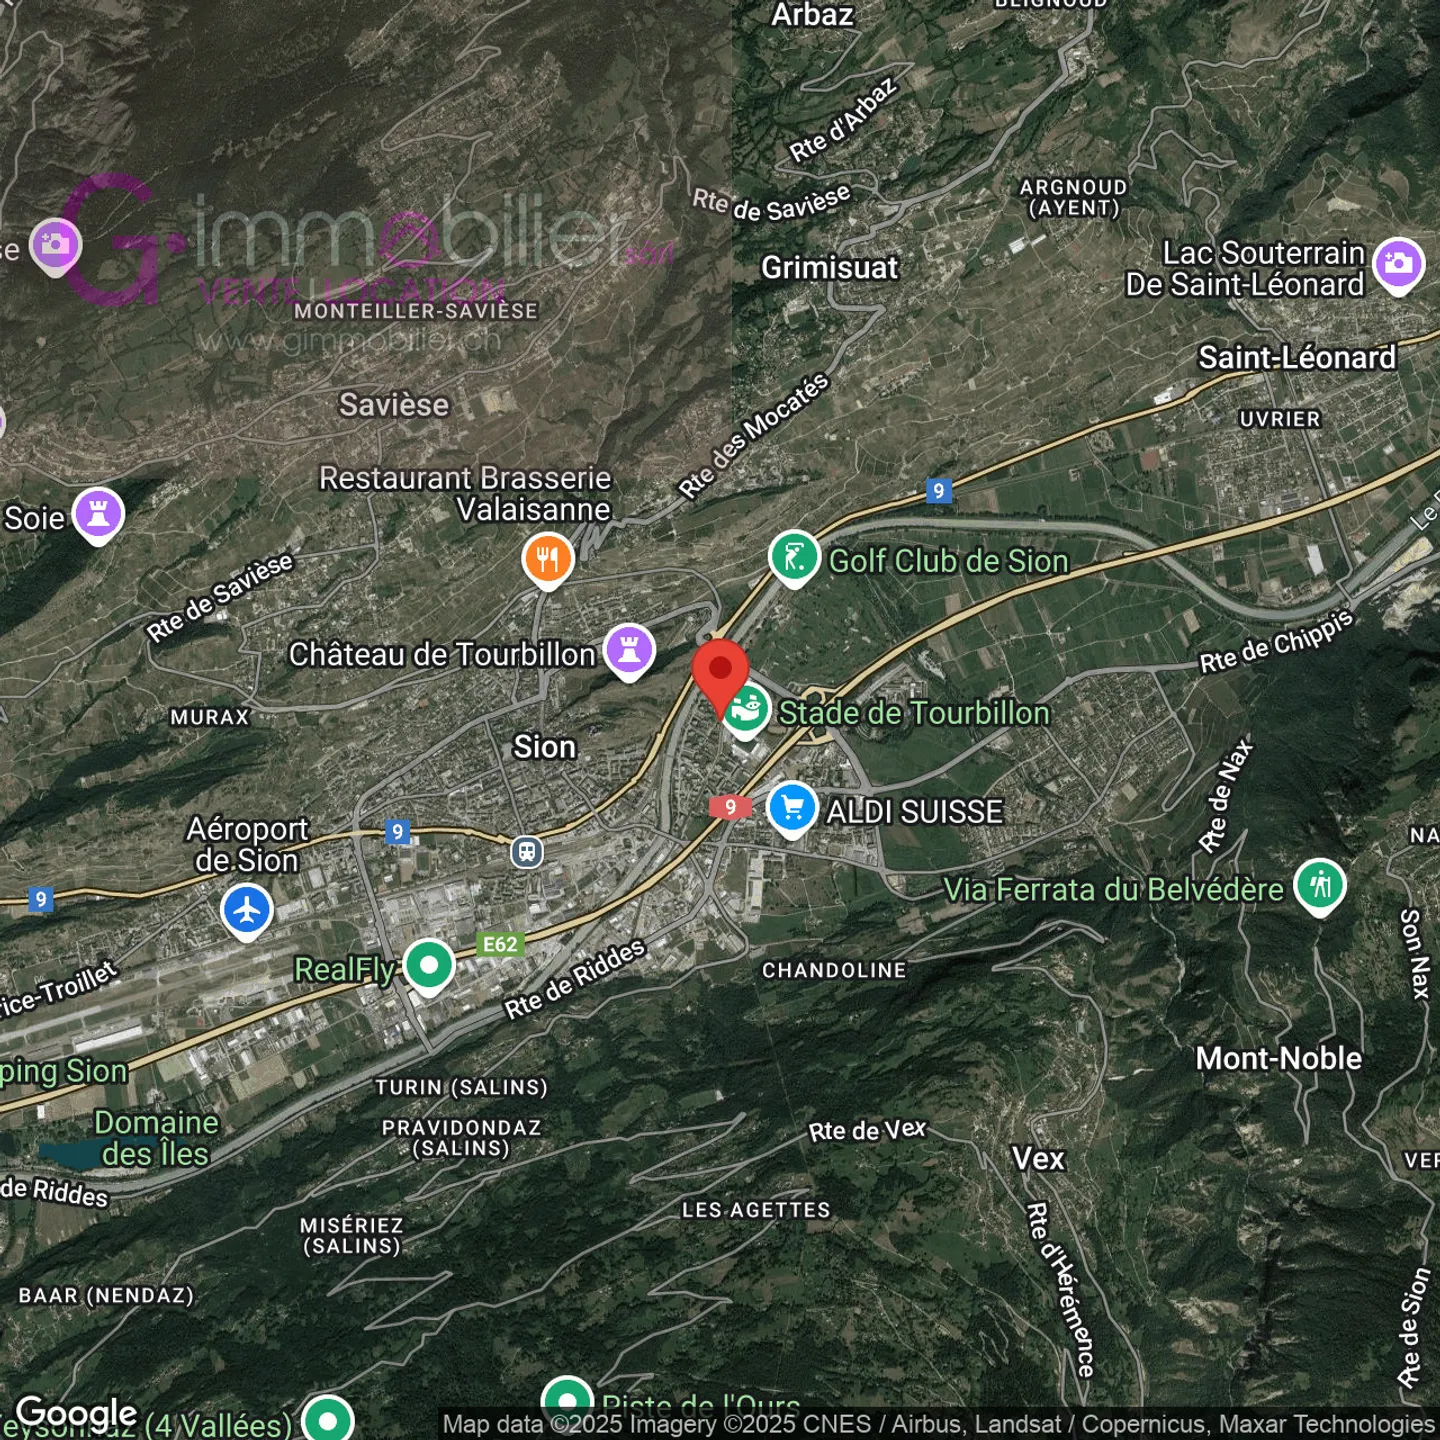Image resolution: width=1440 pixels, height=1440 pixels.
Task: Select the Soie castle marker icon
Action: (98, 514)
